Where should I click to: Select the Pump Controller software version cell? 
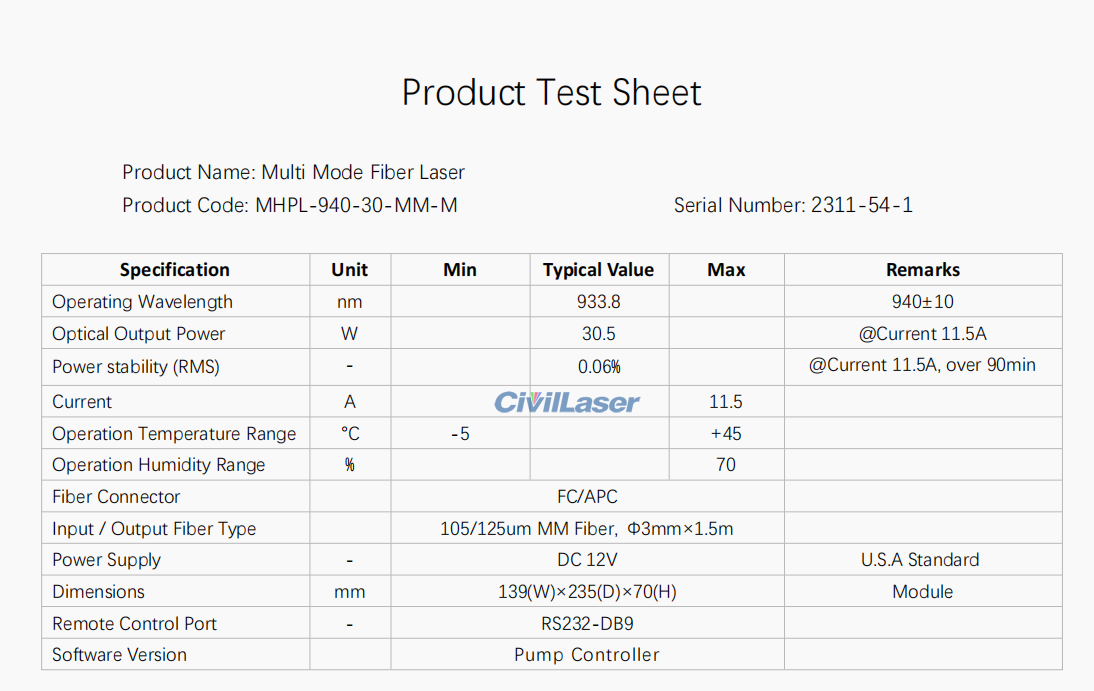[587, 655]
